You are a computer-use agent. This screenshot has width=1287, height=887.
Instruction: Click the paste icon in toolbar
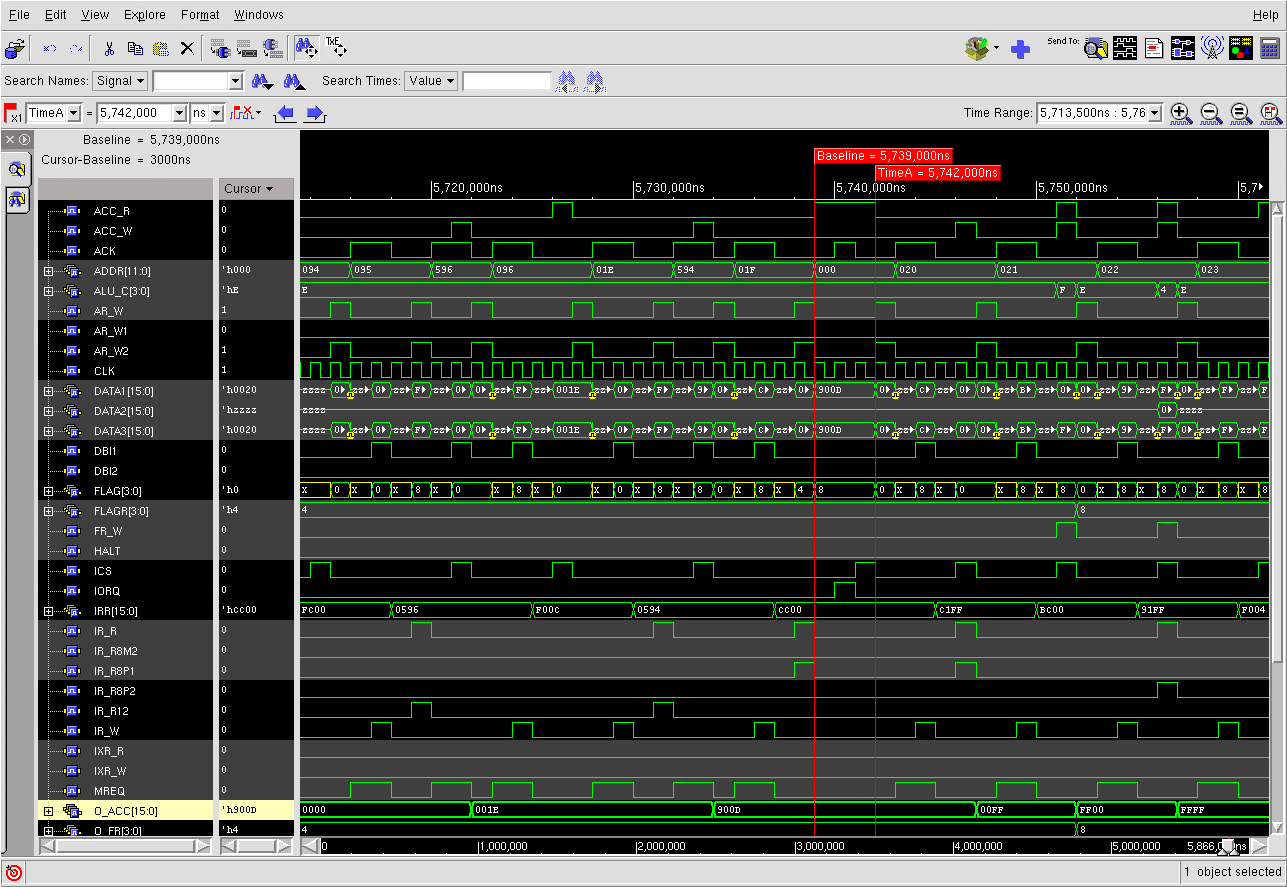coord(161,48)
